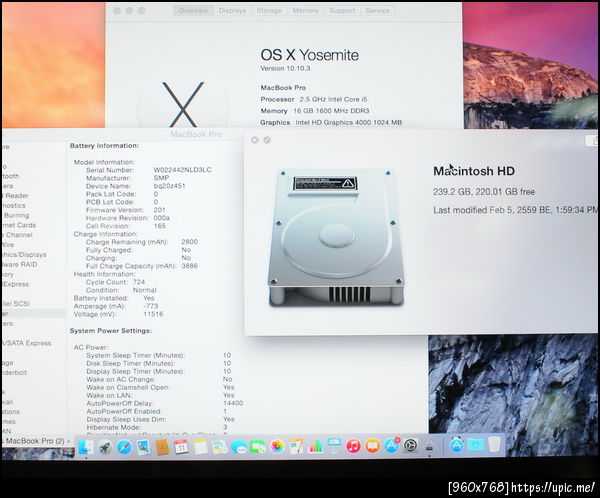Click 'Intel HD Graphics 4000 1024 MB' value

349,122
